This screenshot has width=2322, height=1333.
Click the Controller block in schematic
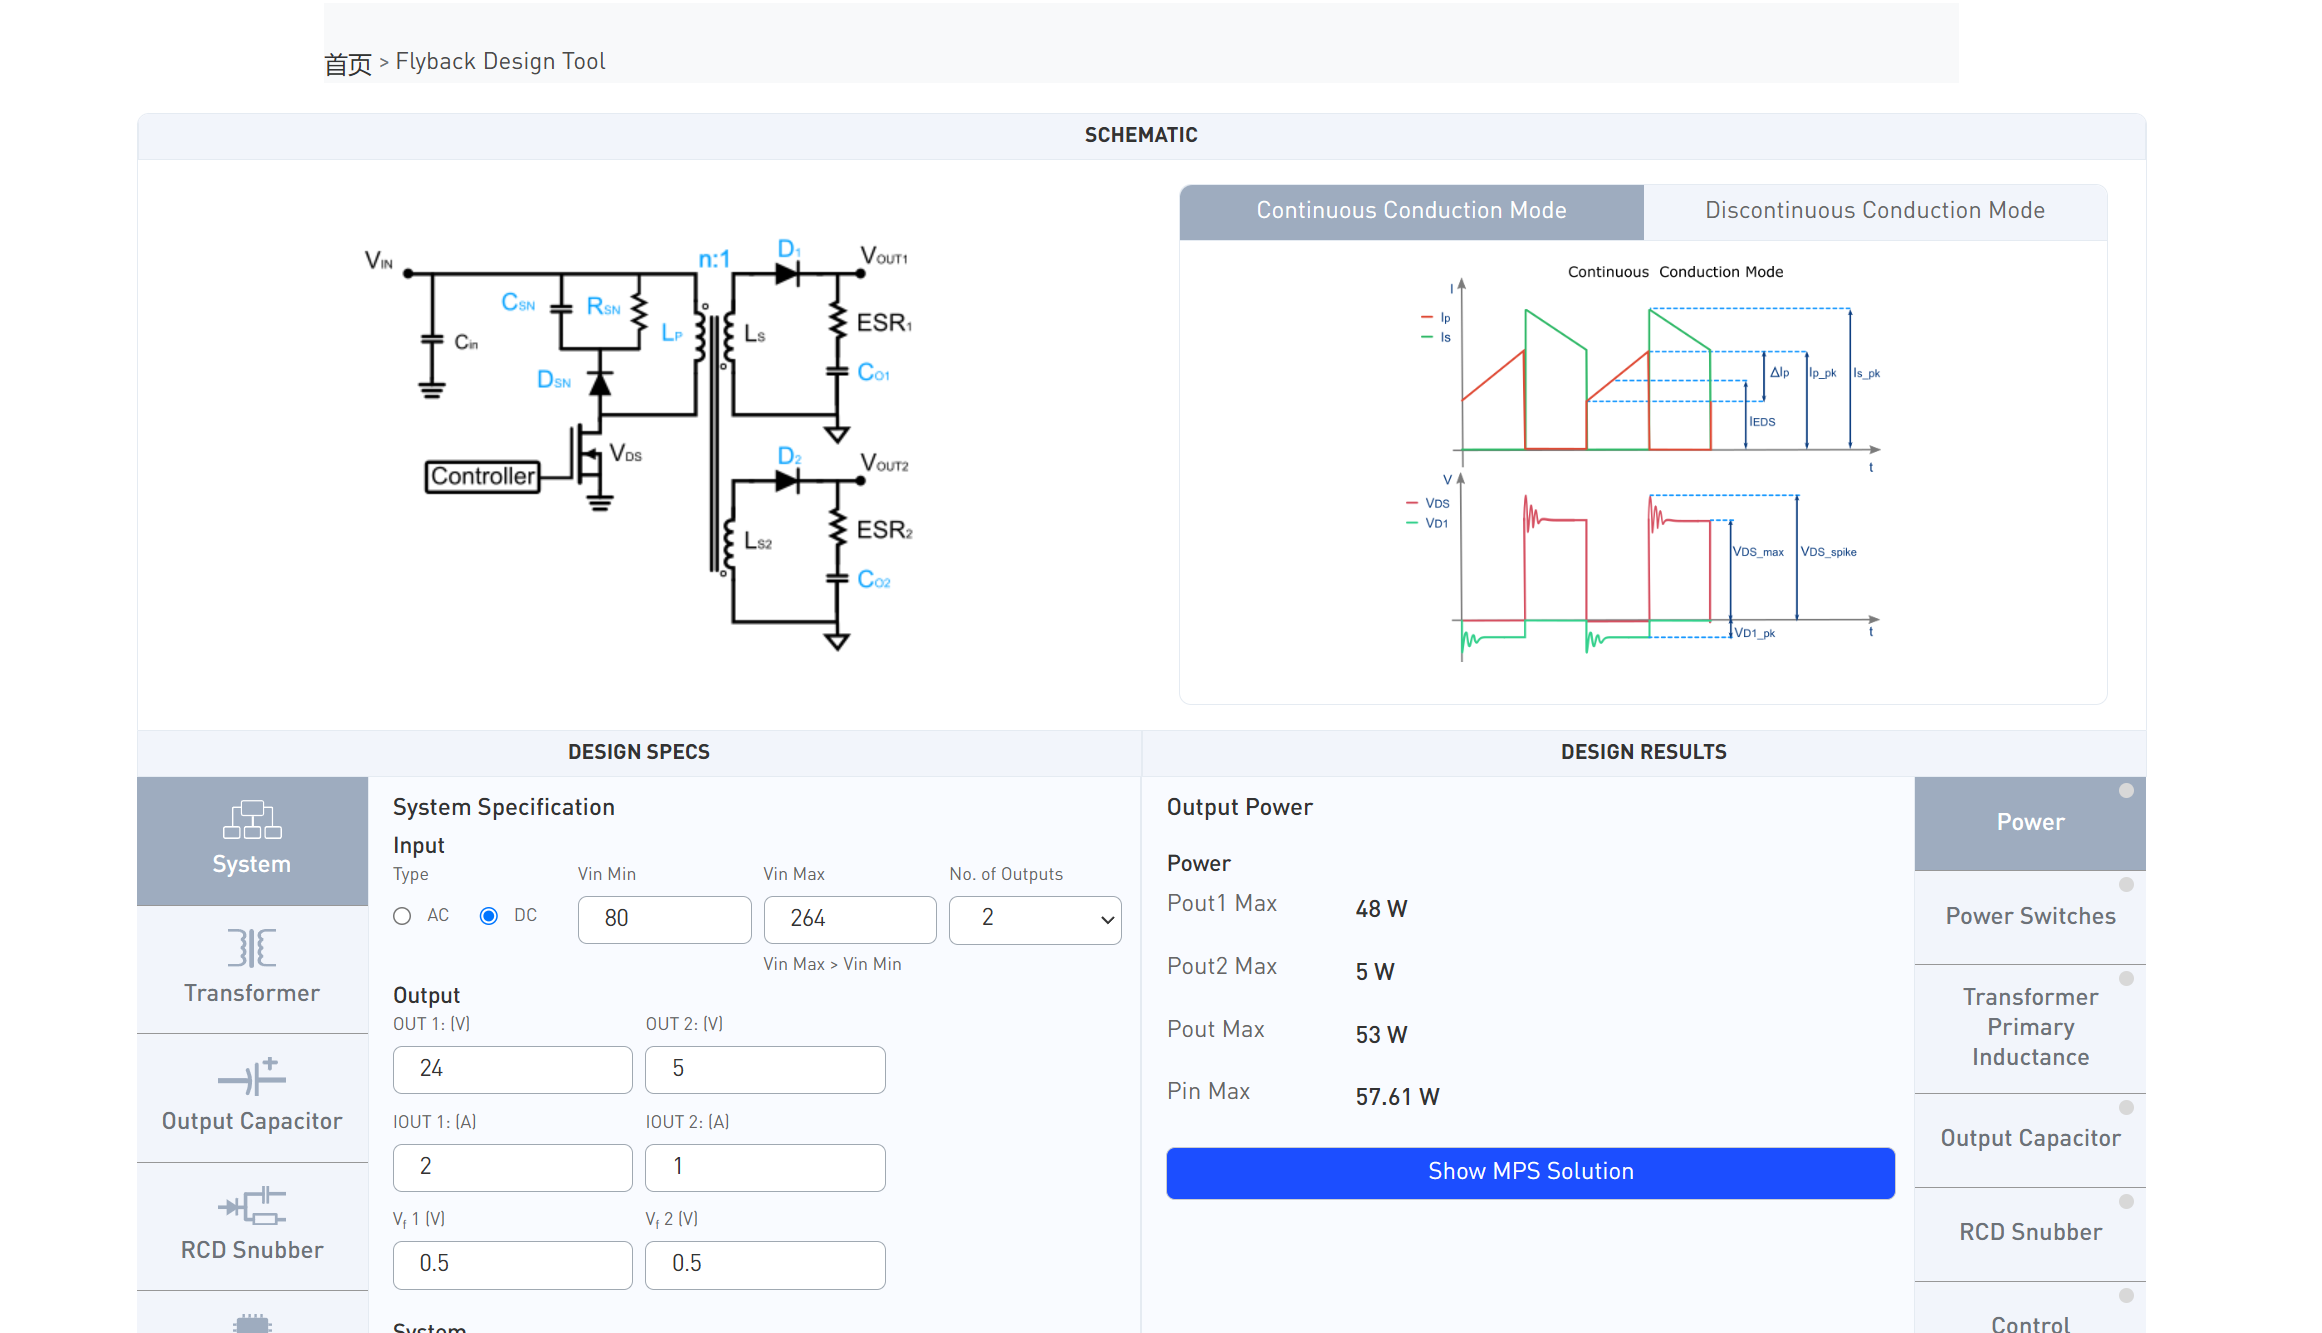(482, 476)
